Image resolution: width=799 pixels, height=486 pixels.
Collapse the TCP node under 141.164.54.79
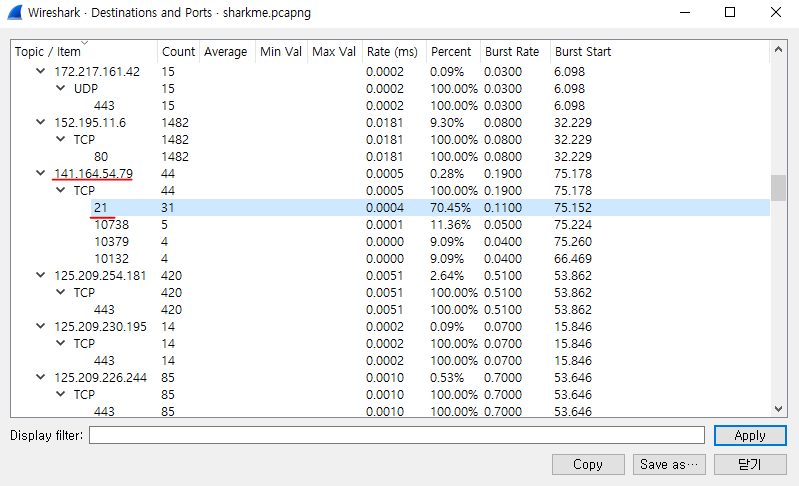click(60, 190)
